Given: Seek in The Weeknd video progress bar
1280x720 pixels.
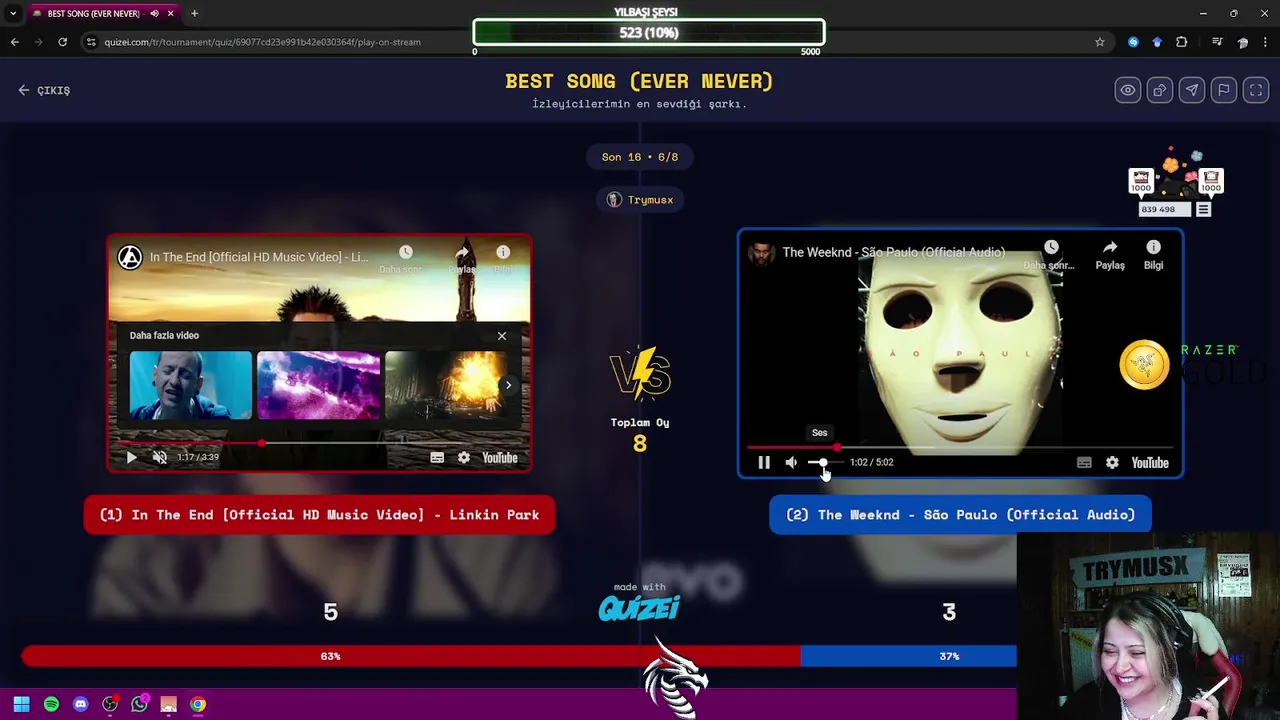Looking at the screenshot, I should coord(960,447).
